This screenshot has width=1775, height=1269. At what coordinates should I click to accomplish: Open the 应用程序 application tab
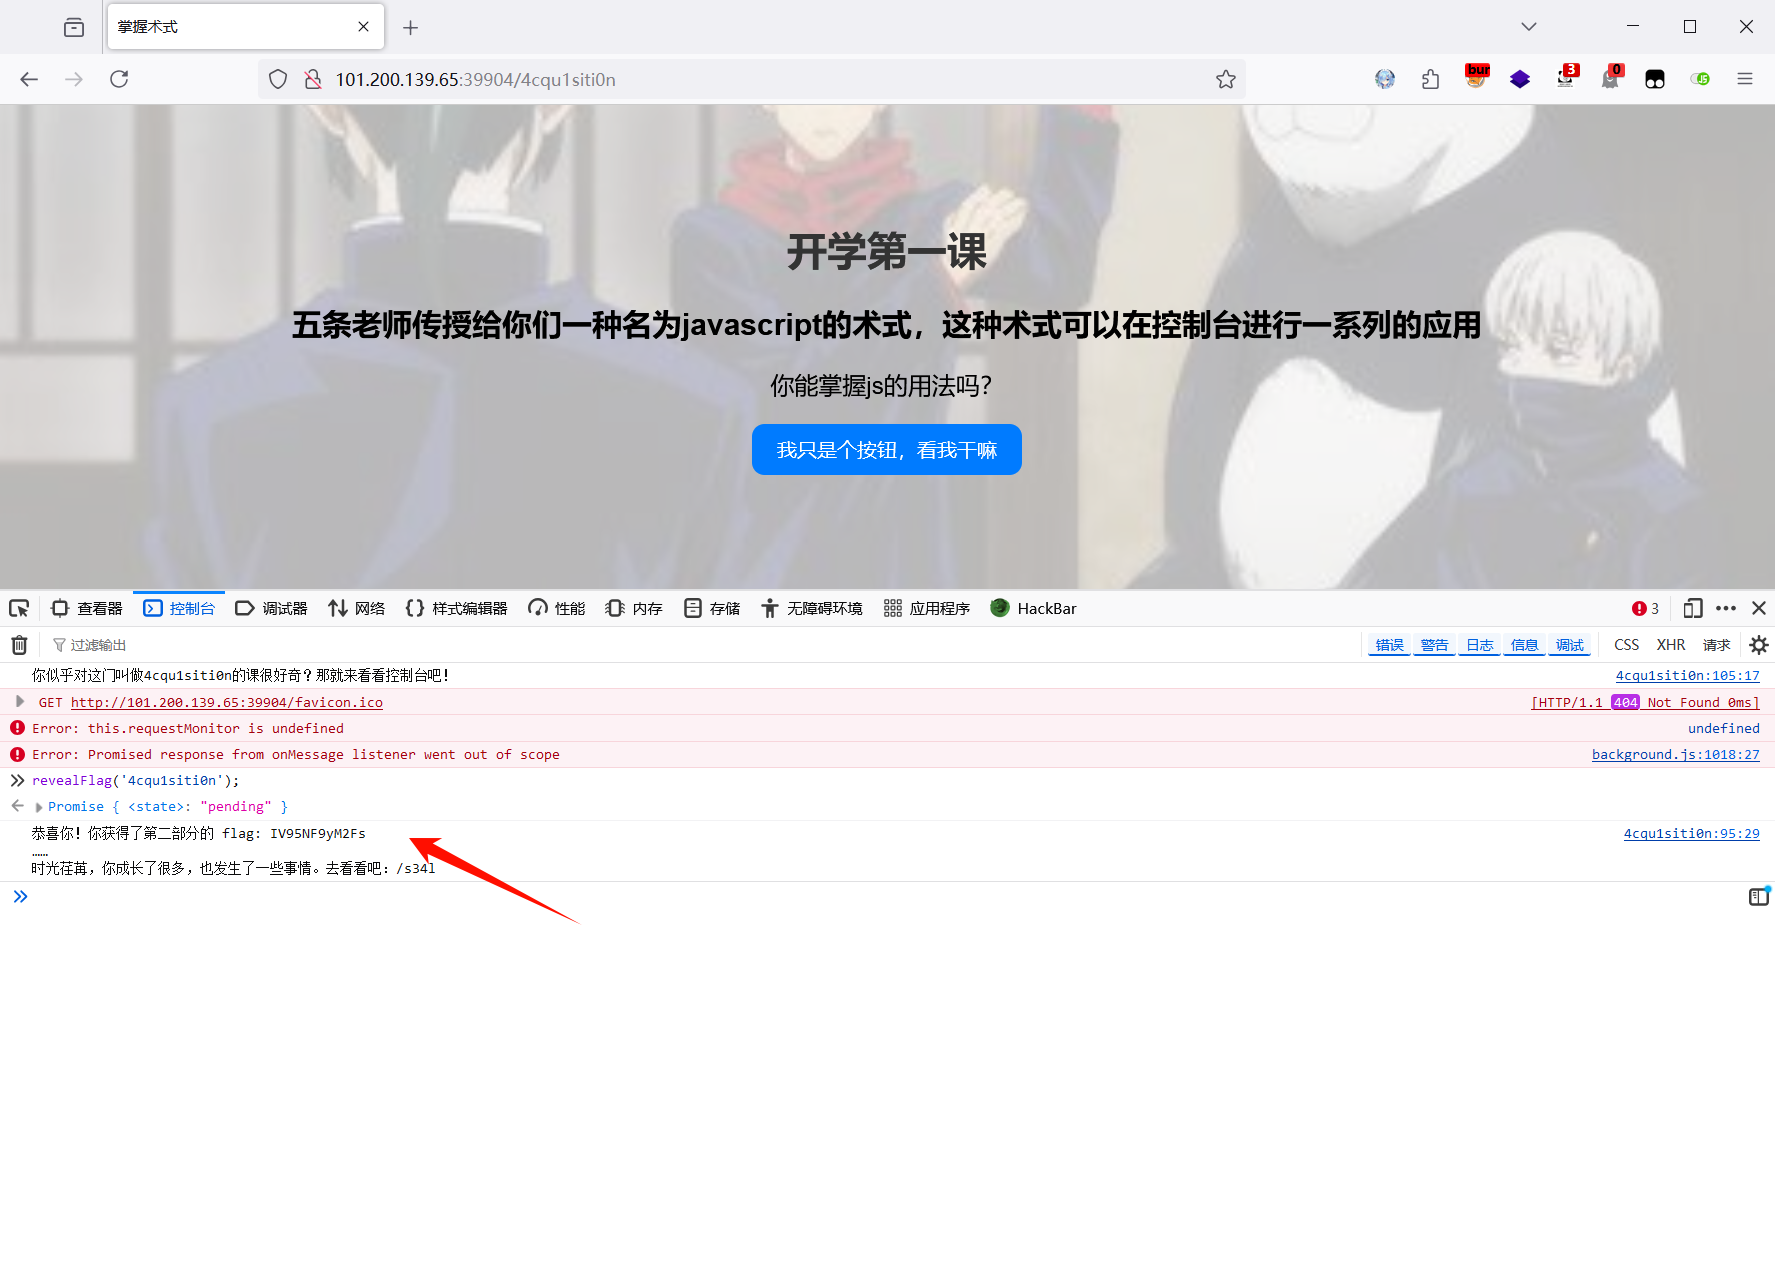pyautogui.click(x=927, y=608)
